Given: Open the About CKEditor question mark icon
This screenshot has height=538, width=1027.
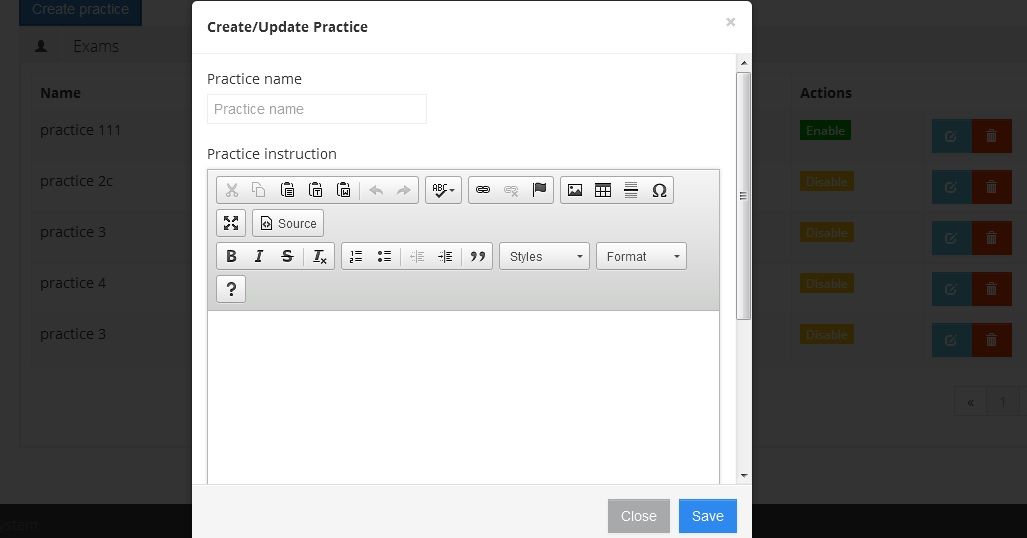Looking at the screenshot, I should point(231,289).
